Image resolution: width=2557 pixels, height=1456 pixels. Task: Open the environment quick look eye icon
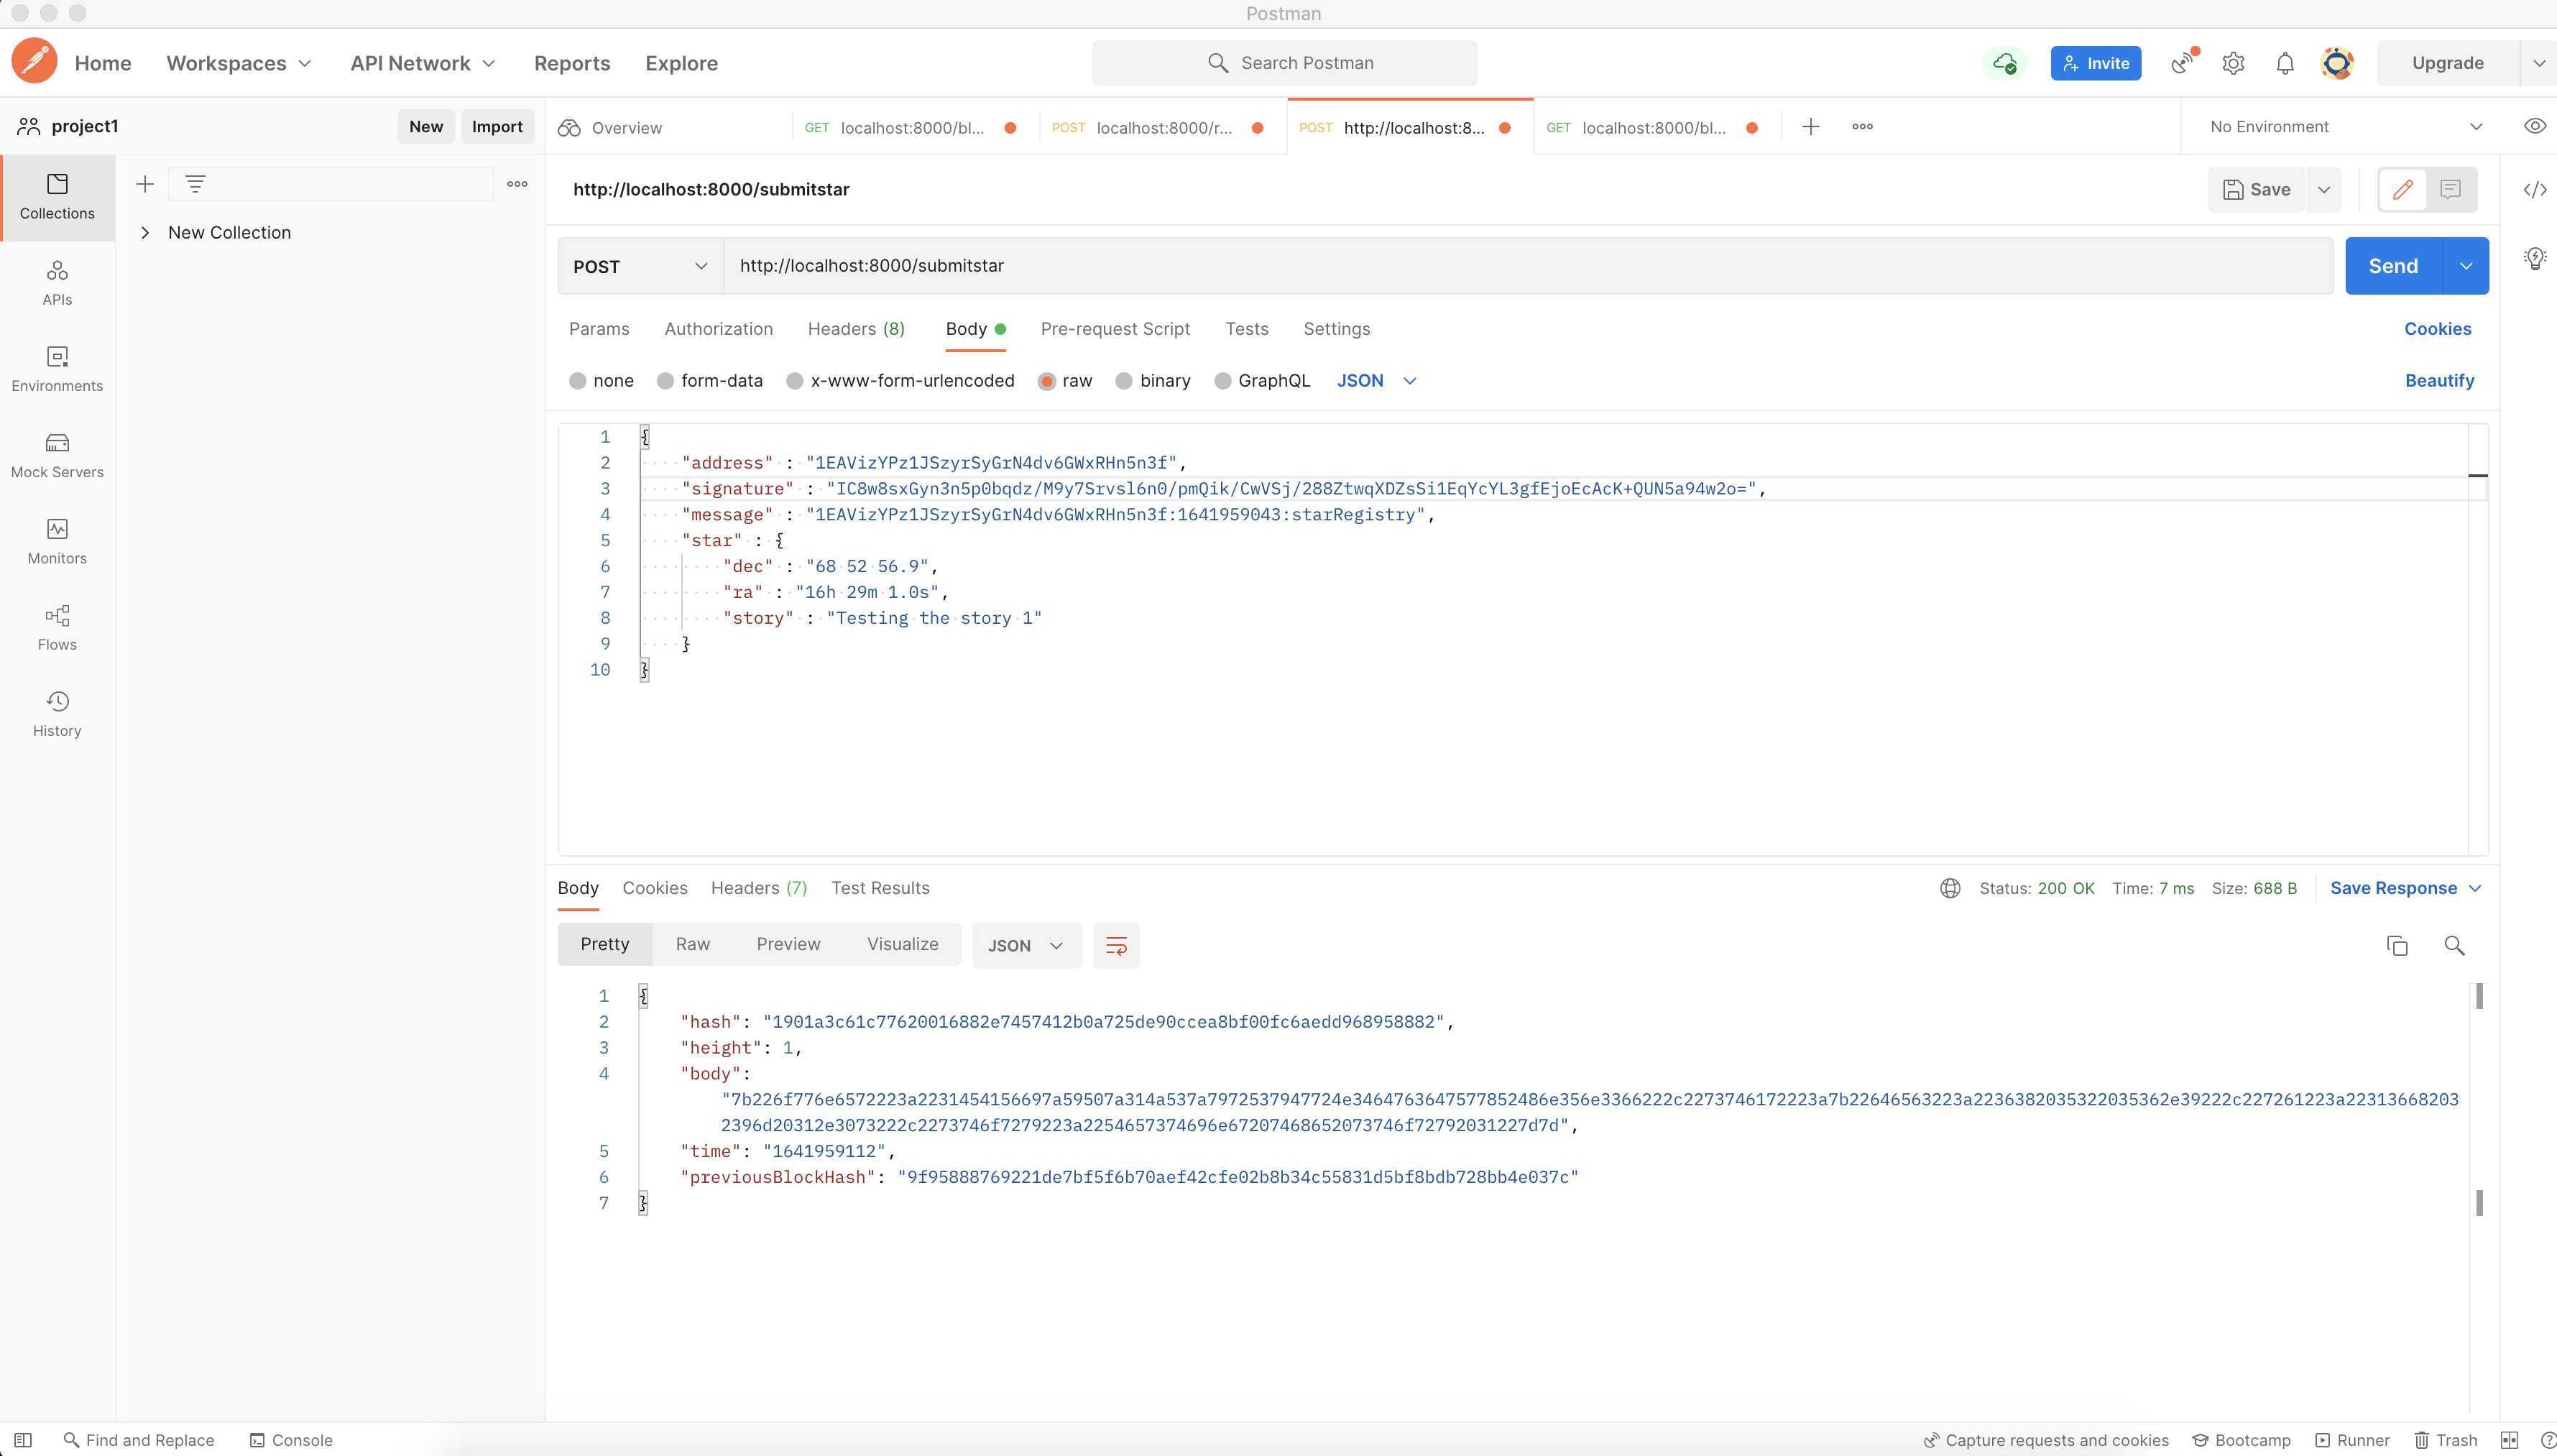click(2535, 126)
